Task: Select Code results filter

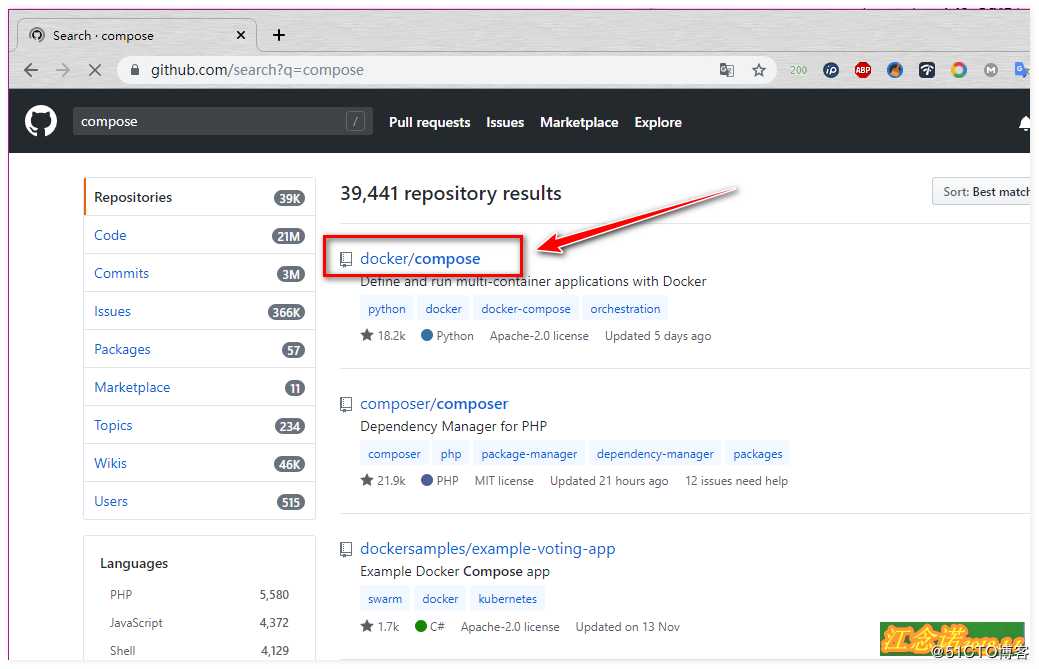Action: [199, 235]
